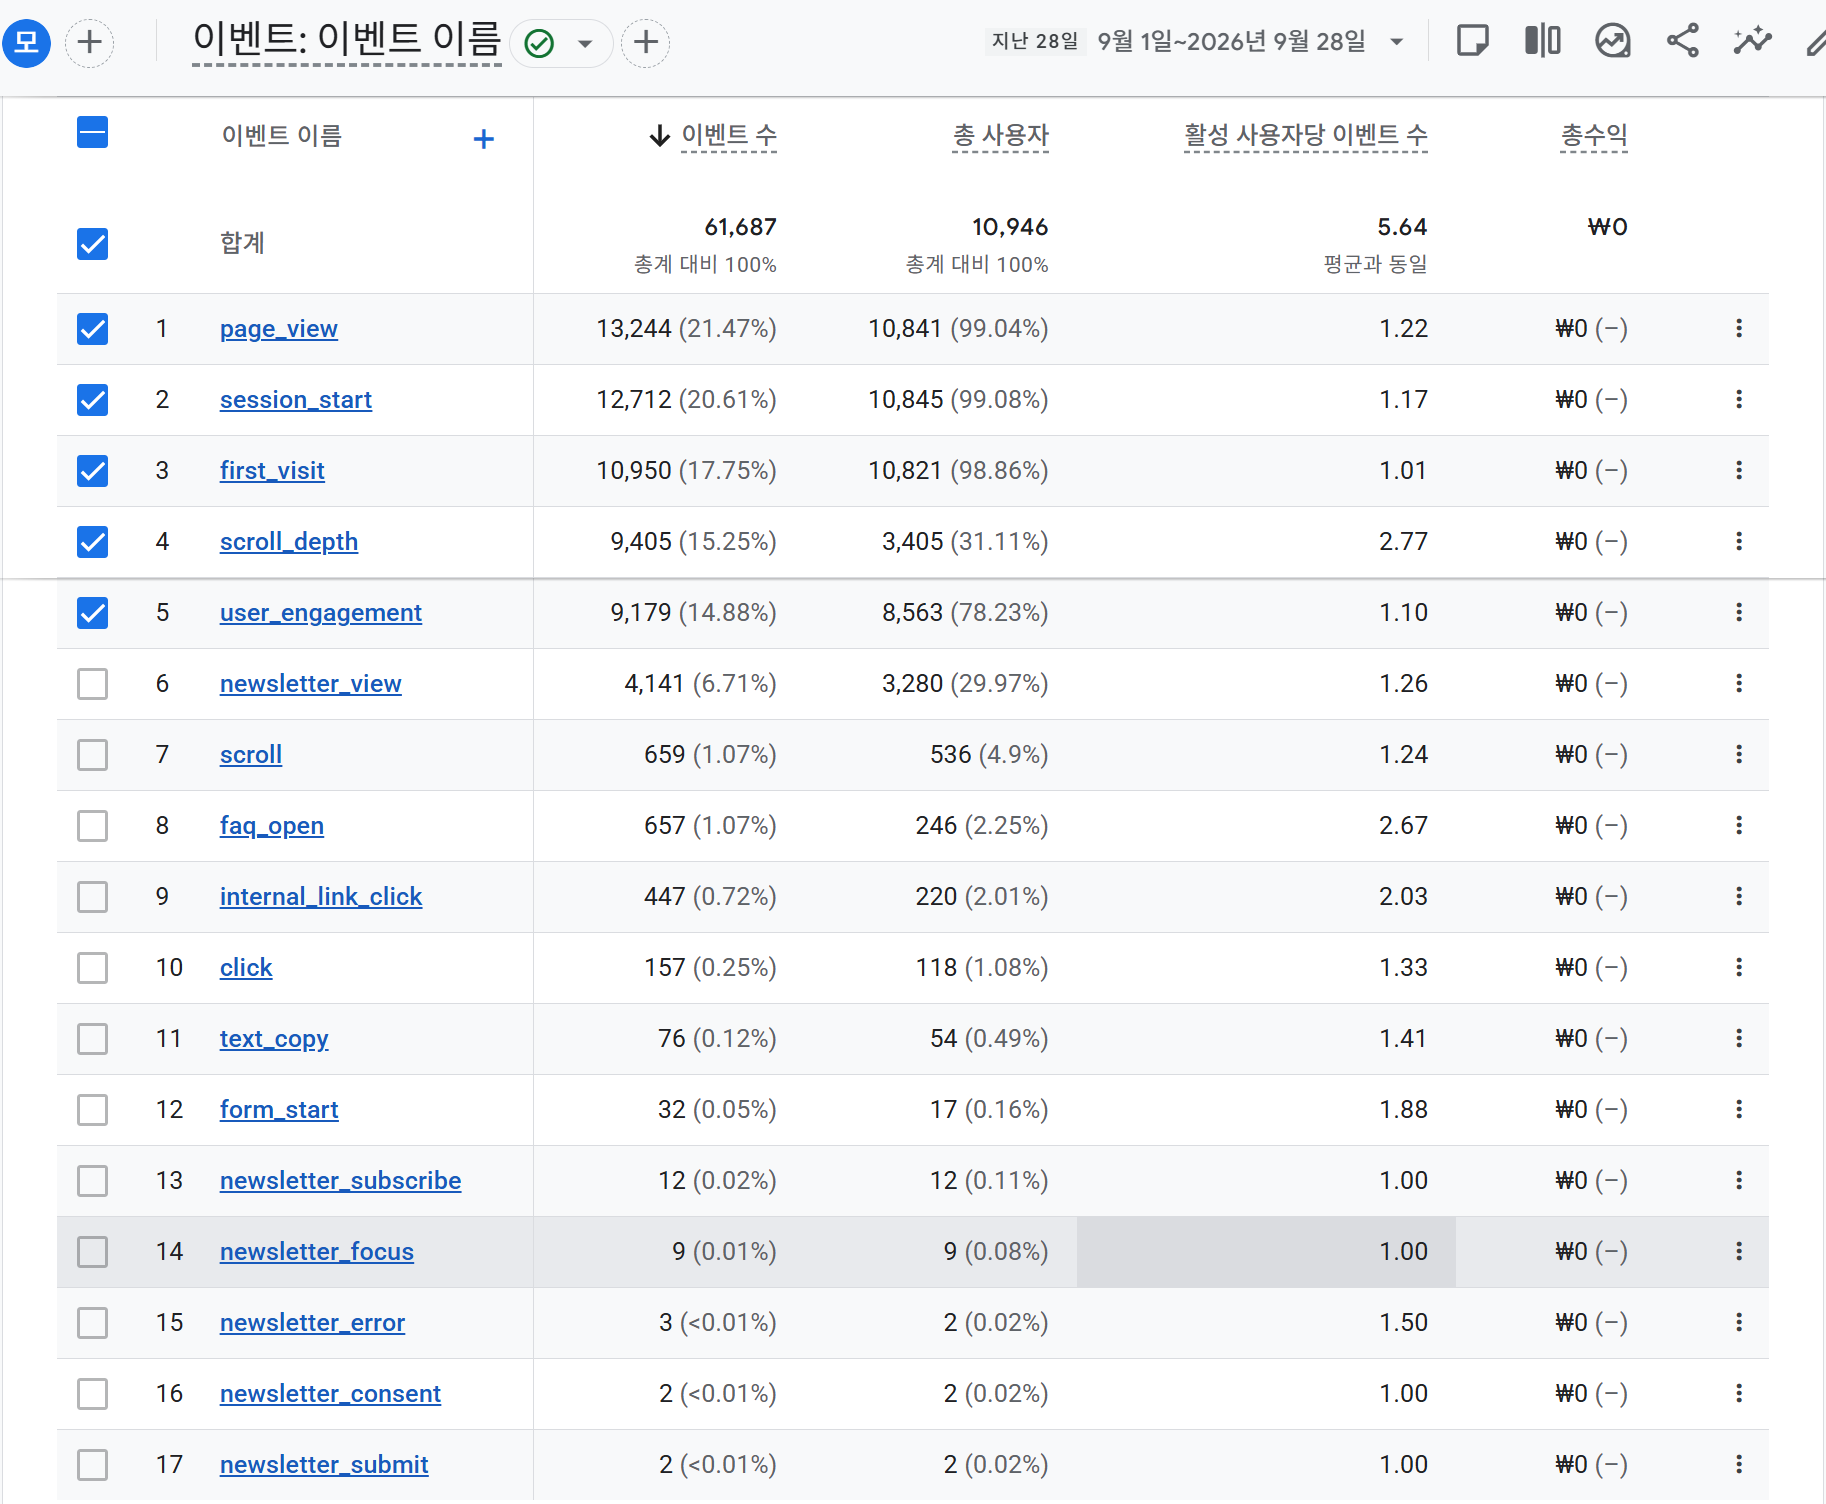Open more options for session_start row
1826x1504 pixels.
point(1739,399)
